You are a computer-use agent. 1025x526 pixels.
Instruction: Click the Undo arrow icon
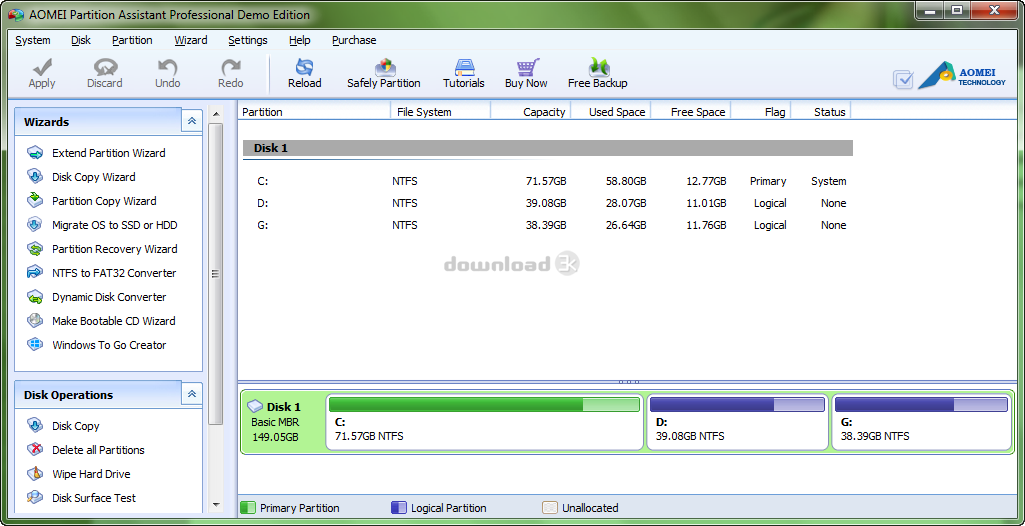pos(167,67)
